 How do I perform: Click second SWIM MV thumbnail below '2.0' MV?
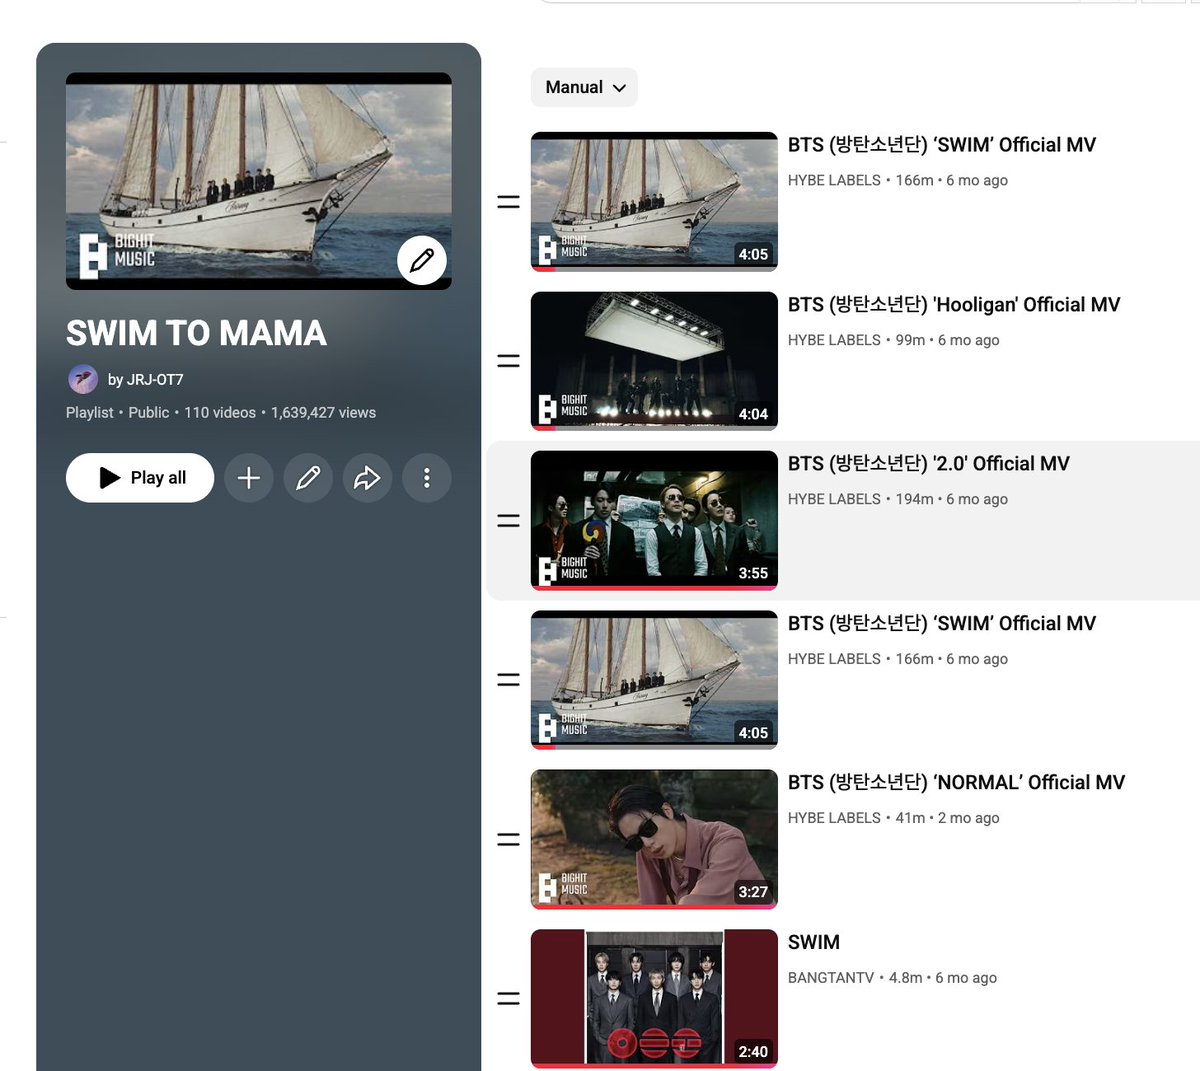[x=654, y=680]
